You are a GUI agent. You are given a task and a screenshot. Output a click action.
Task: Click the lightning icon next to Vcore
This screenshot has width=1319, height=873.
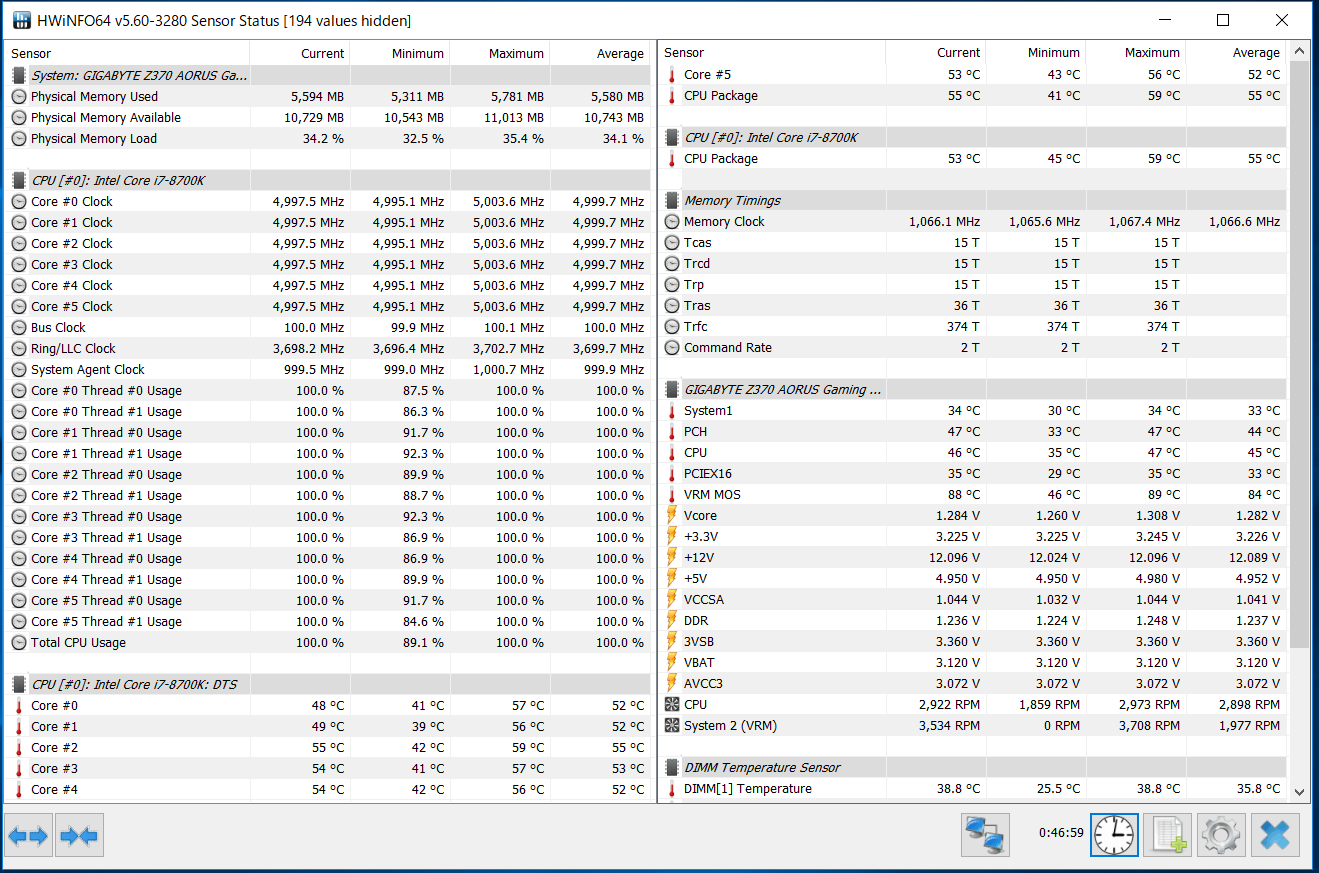click(672, 515)
